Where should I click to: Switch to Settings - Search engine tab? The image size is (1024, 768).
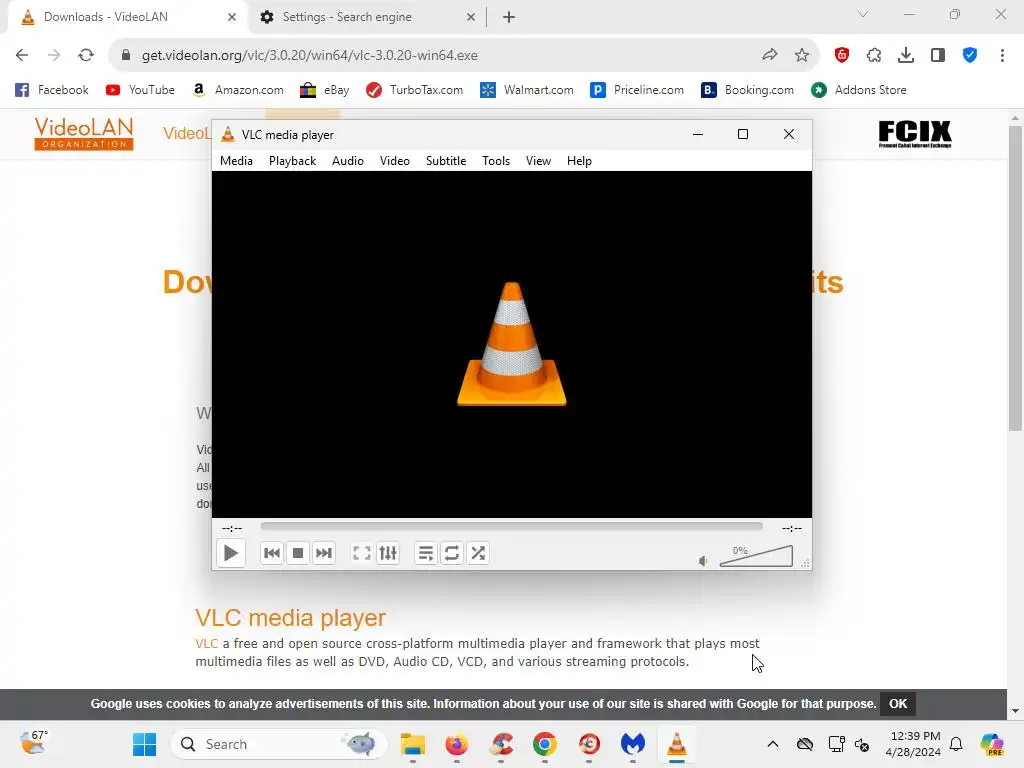pos(347,17)
